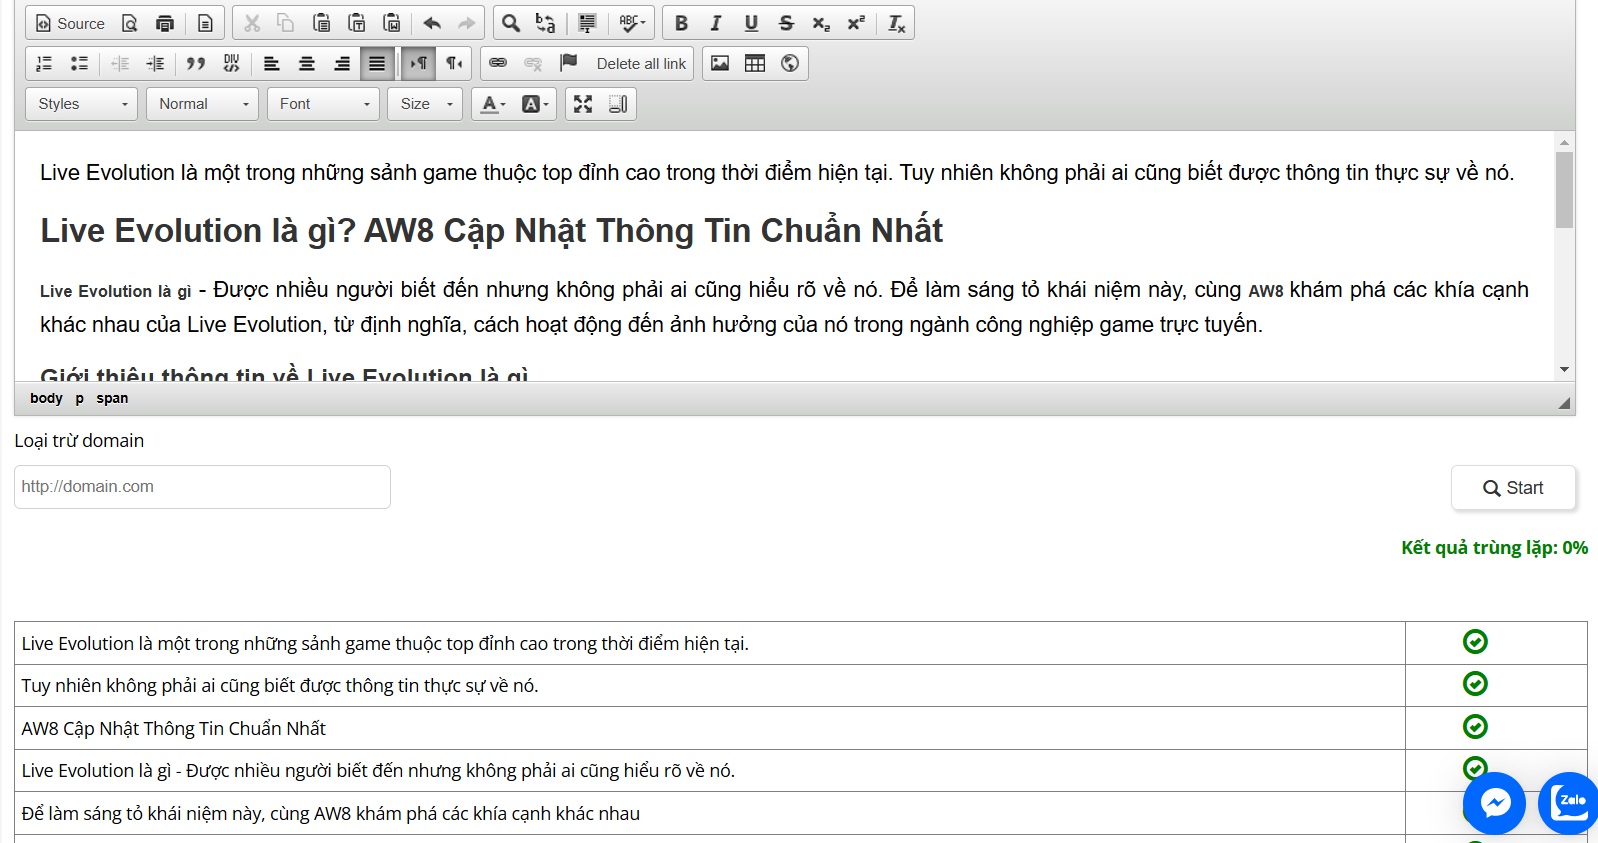The height and width of the screenshot is (843, 1598).
Task: Click the Remove Format icon
Action: pos(897,23)
